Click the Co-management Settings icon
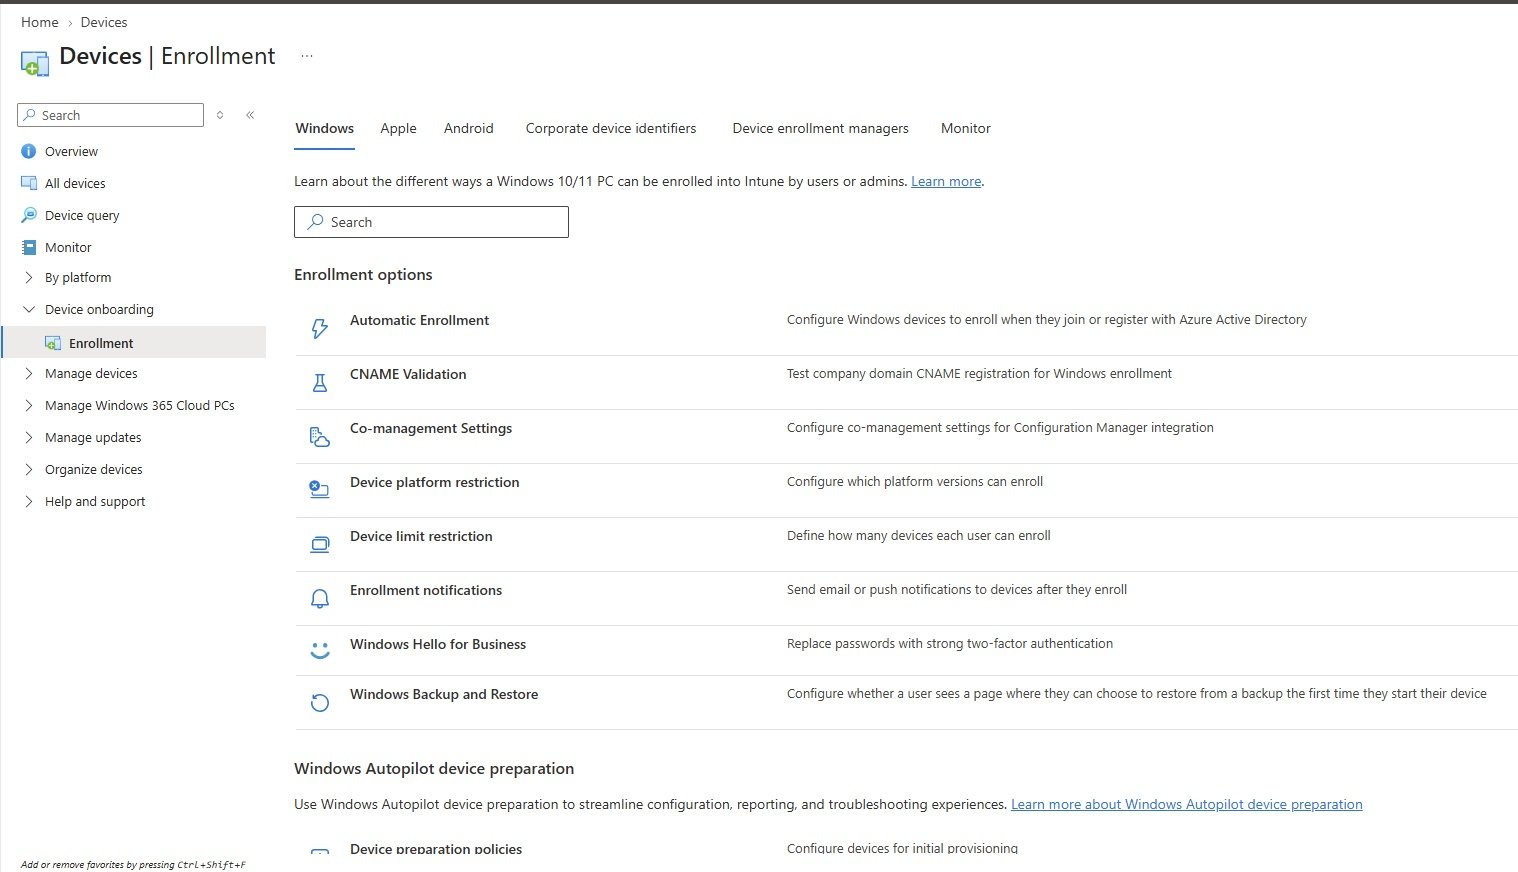Image resolution: width=1518 pixels, height=872 pixels. [320, 436]
